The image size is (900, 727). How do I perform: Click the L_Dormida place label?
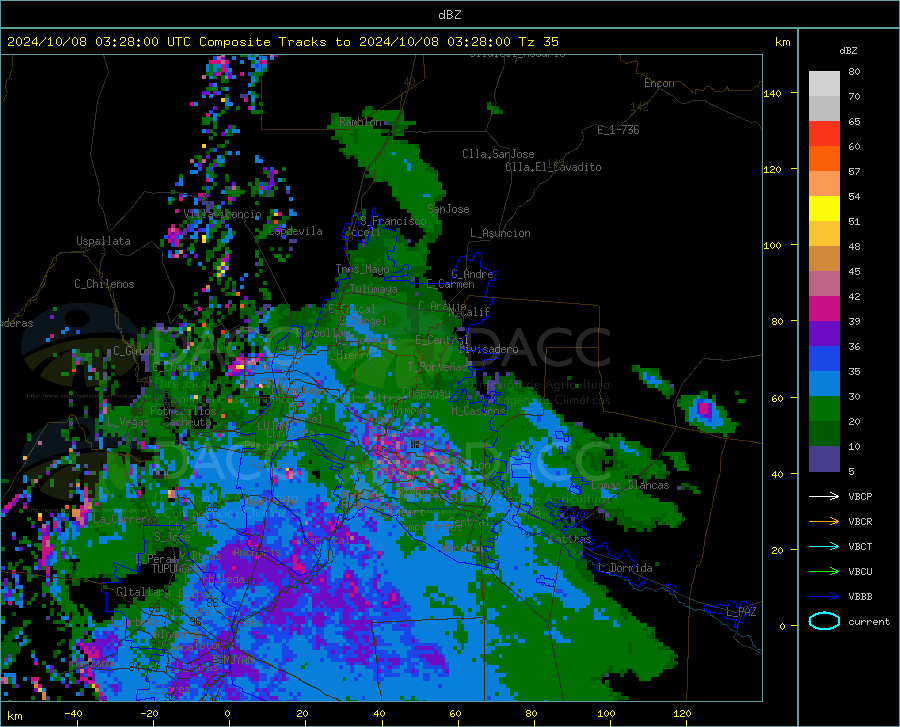coord(625,568)
